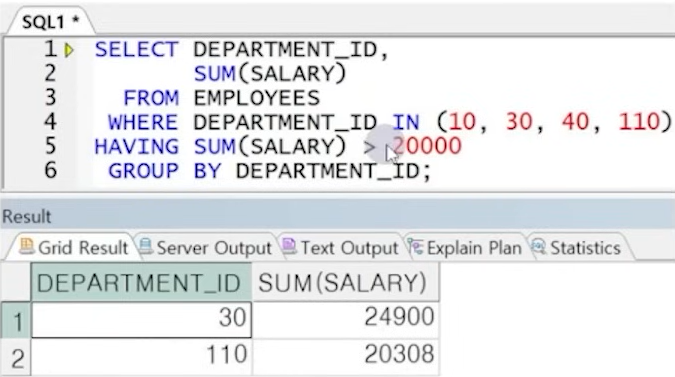
Task: Click the cell showing salary sum 24900
Action: point(345,320)
